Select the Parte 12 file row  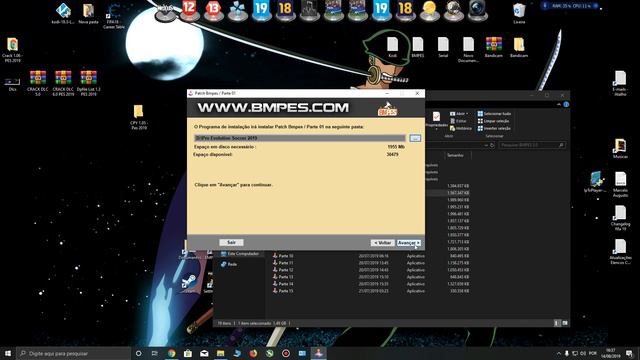[x=371, y=270]
